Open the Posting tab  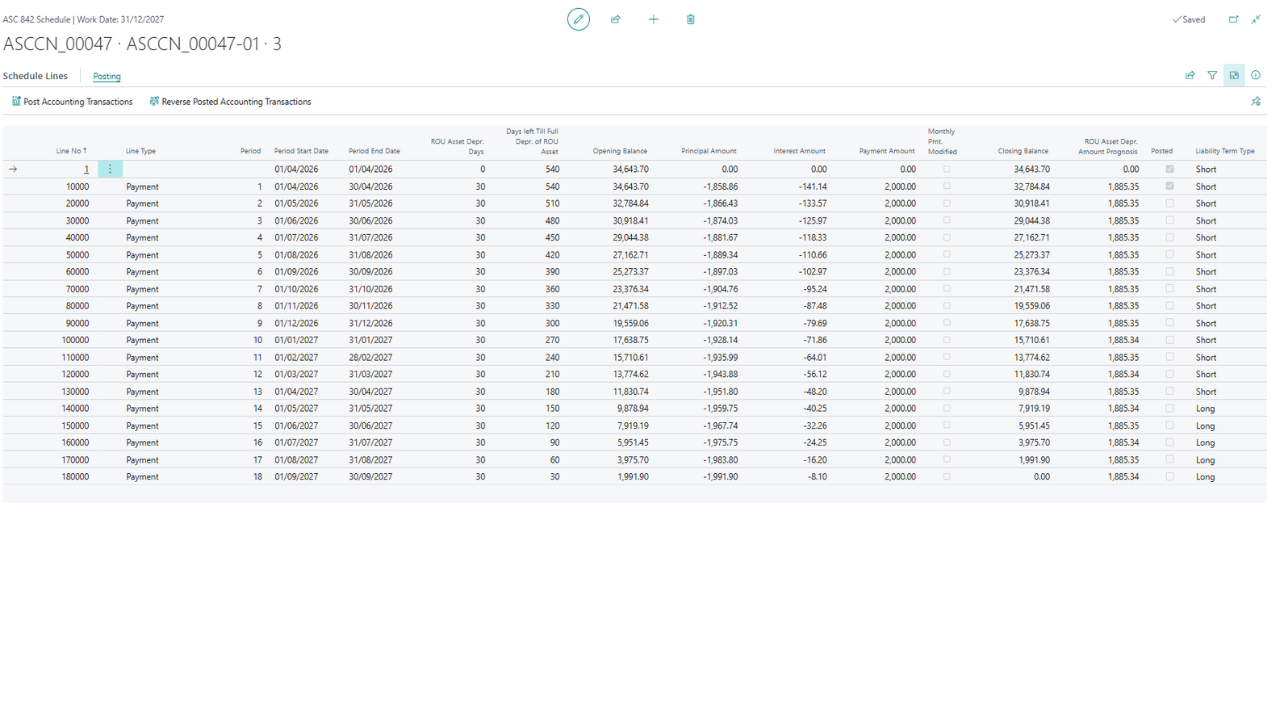pos(107,76)
